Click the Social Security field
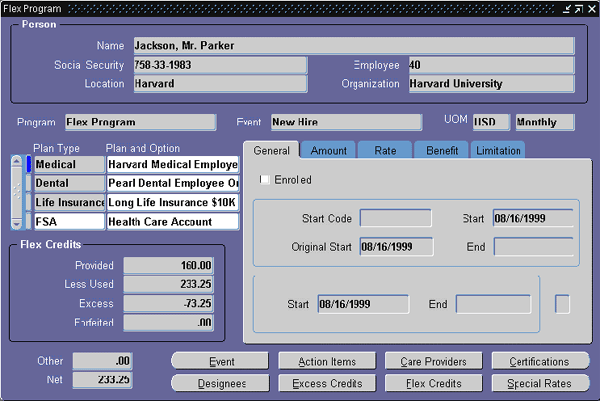 (x=220, y=65)
